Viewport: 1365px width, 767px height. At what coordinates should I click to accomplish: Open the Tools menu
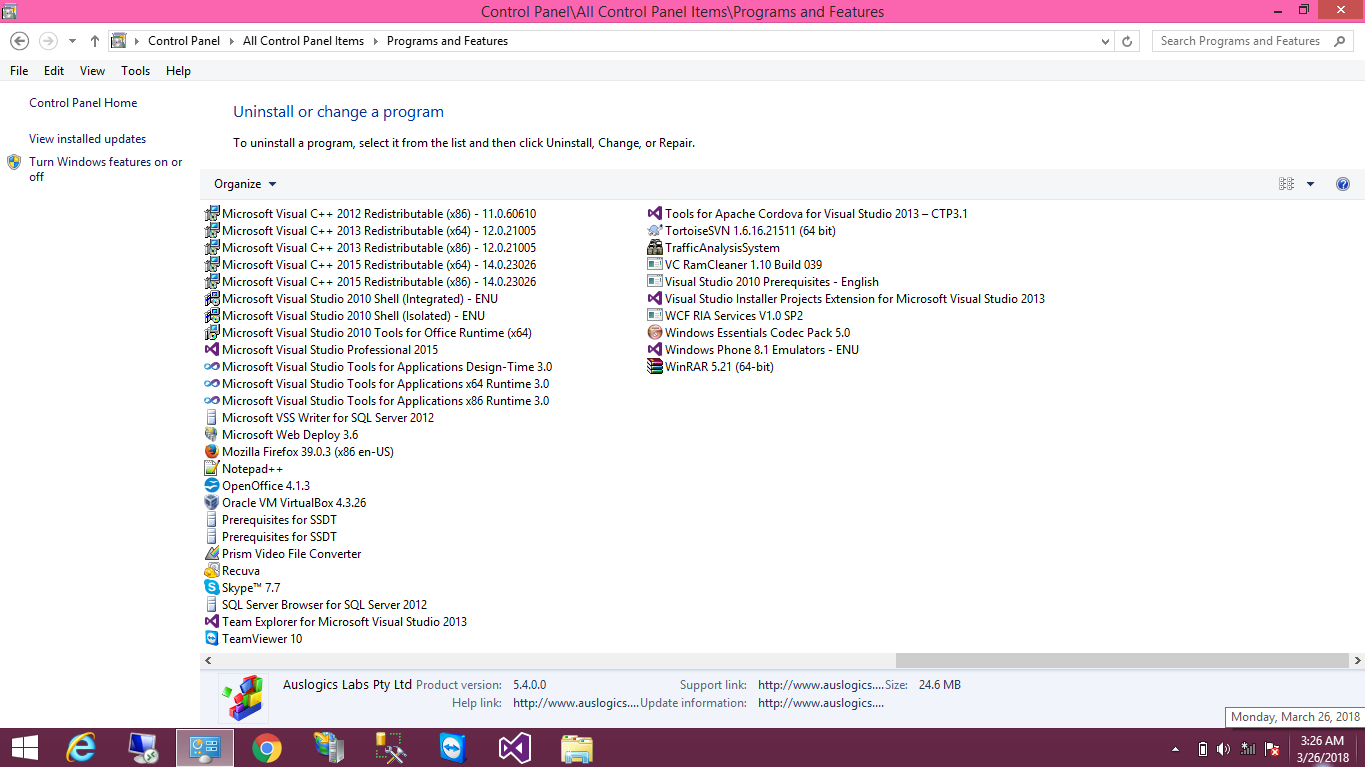click(x=135, y=71)
